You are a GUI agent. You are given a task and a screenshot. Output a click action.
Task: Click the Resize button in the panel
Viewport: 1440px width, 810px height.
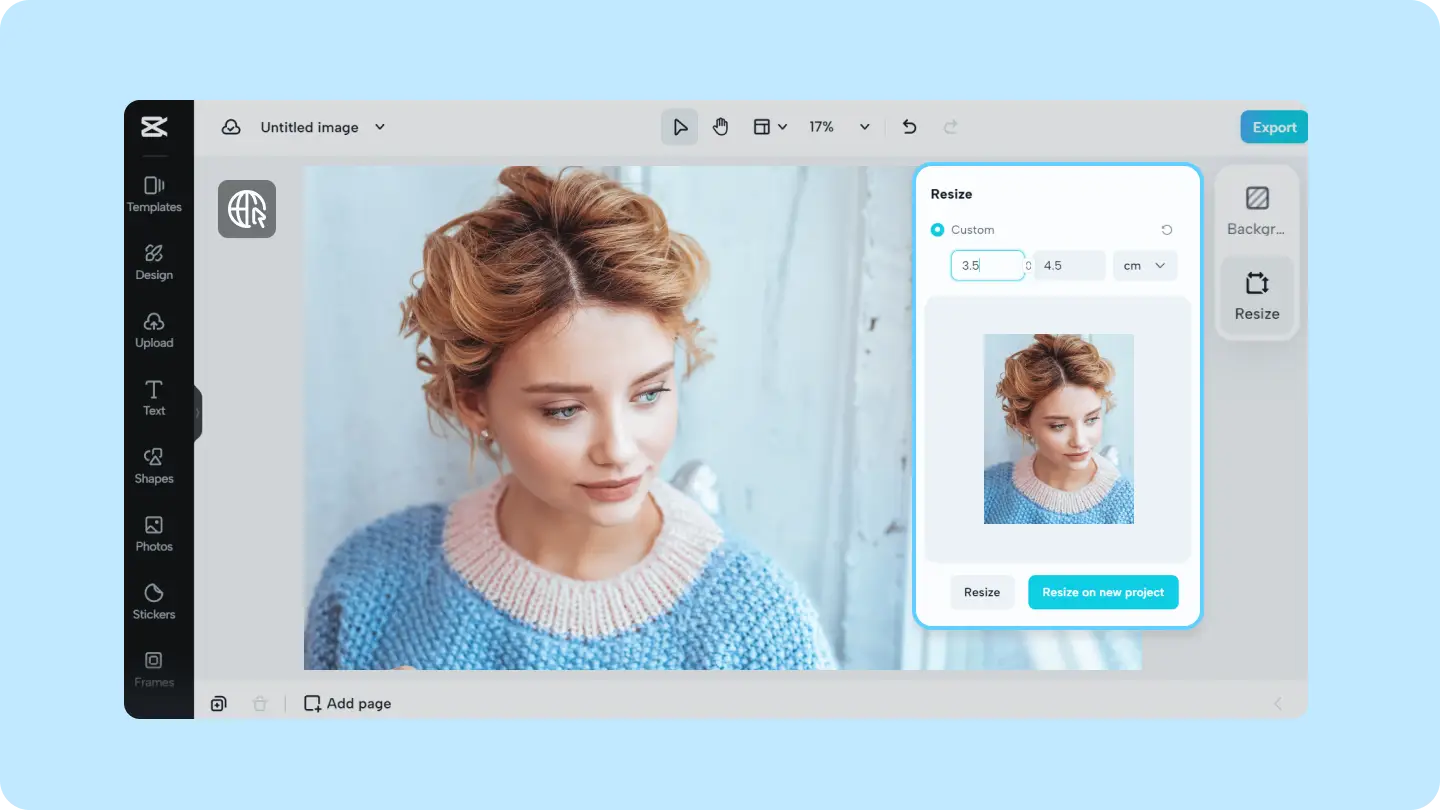[982, 592]
